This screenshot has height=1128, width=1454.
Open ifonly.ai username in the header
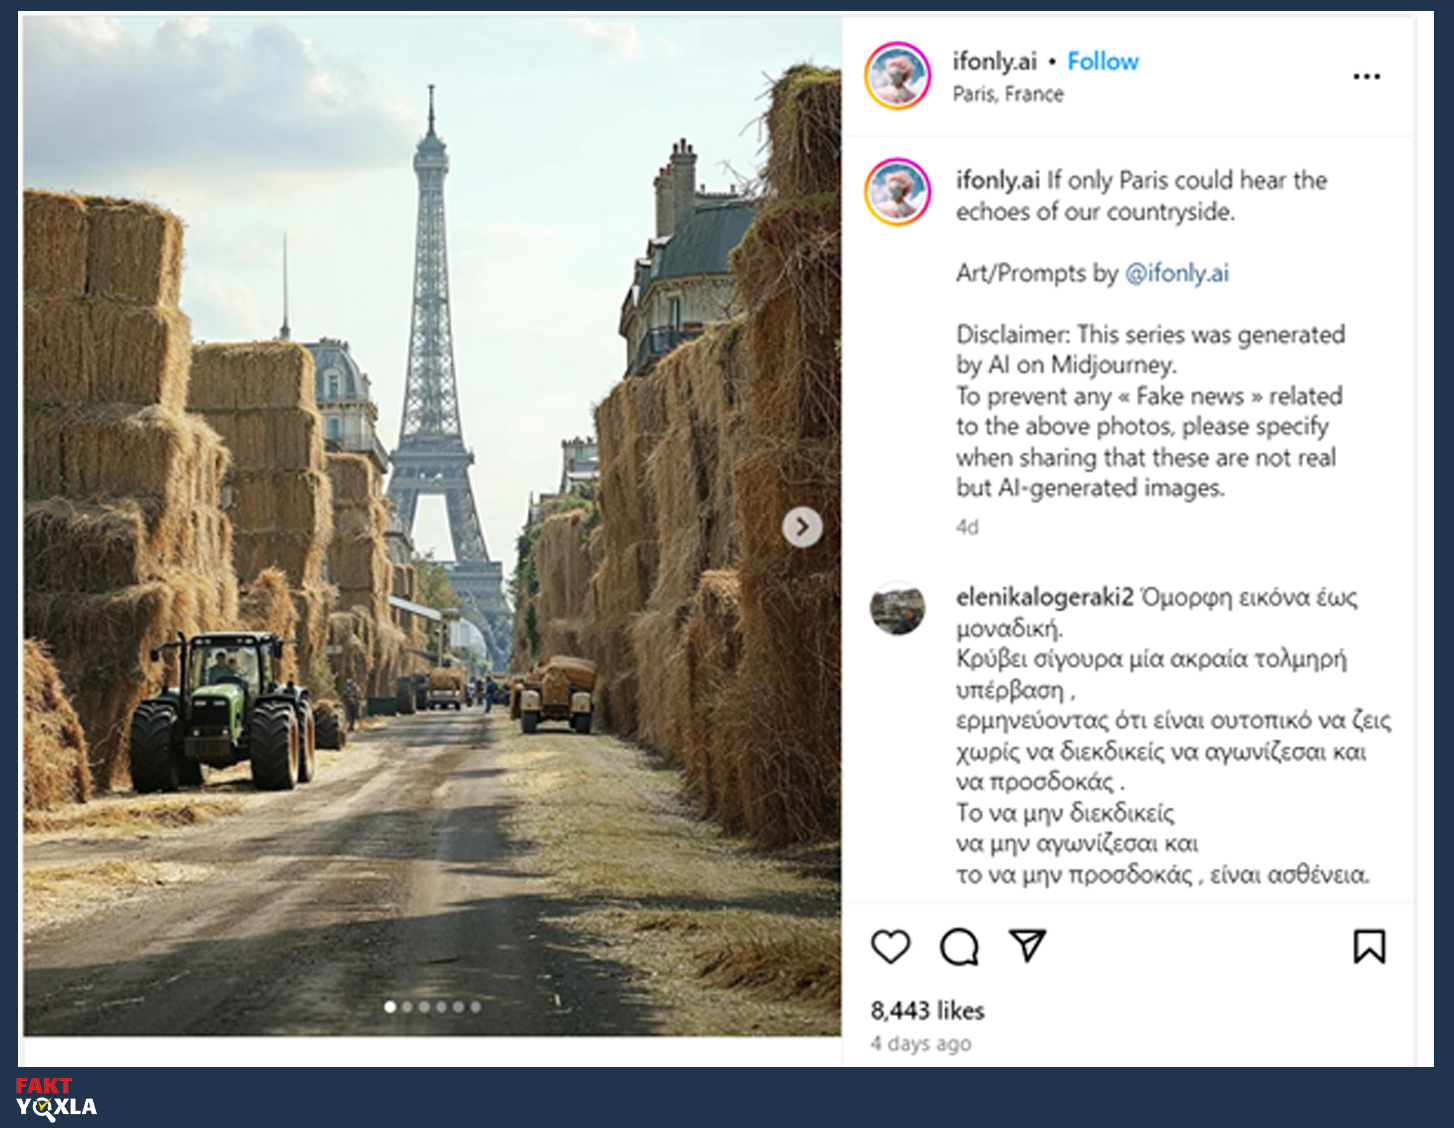pyautogui.click(x=994, y=62)
